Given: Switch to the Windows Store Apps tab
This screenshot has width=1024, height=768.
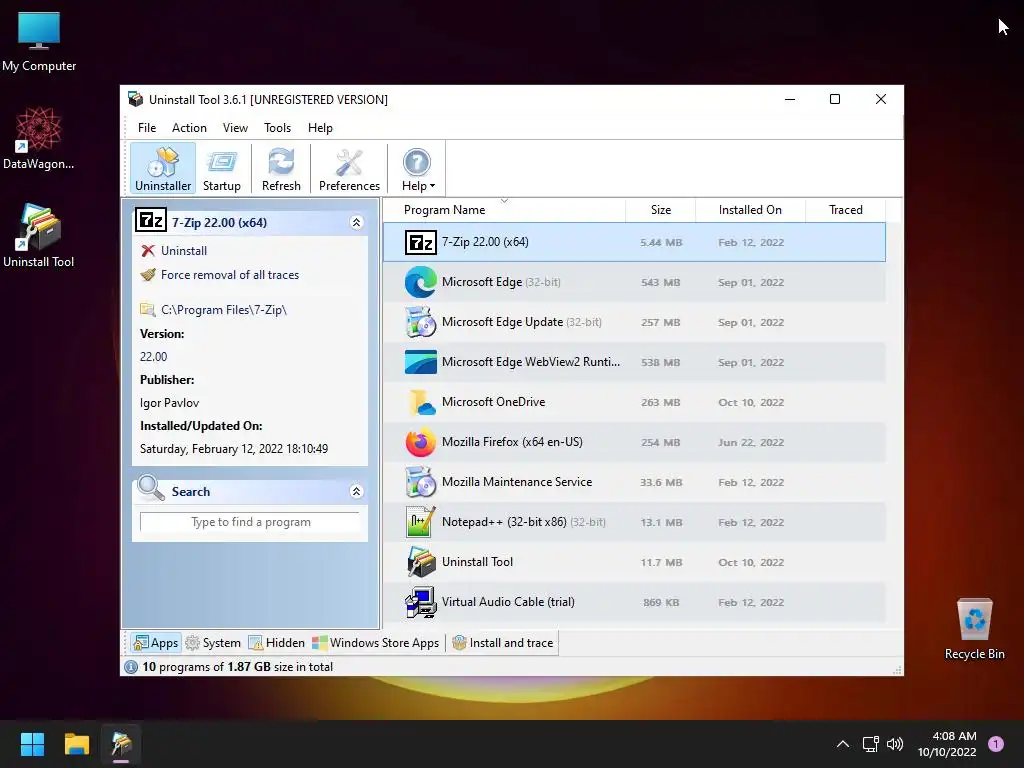Looking at the screenshot, I should coord(376,643).
